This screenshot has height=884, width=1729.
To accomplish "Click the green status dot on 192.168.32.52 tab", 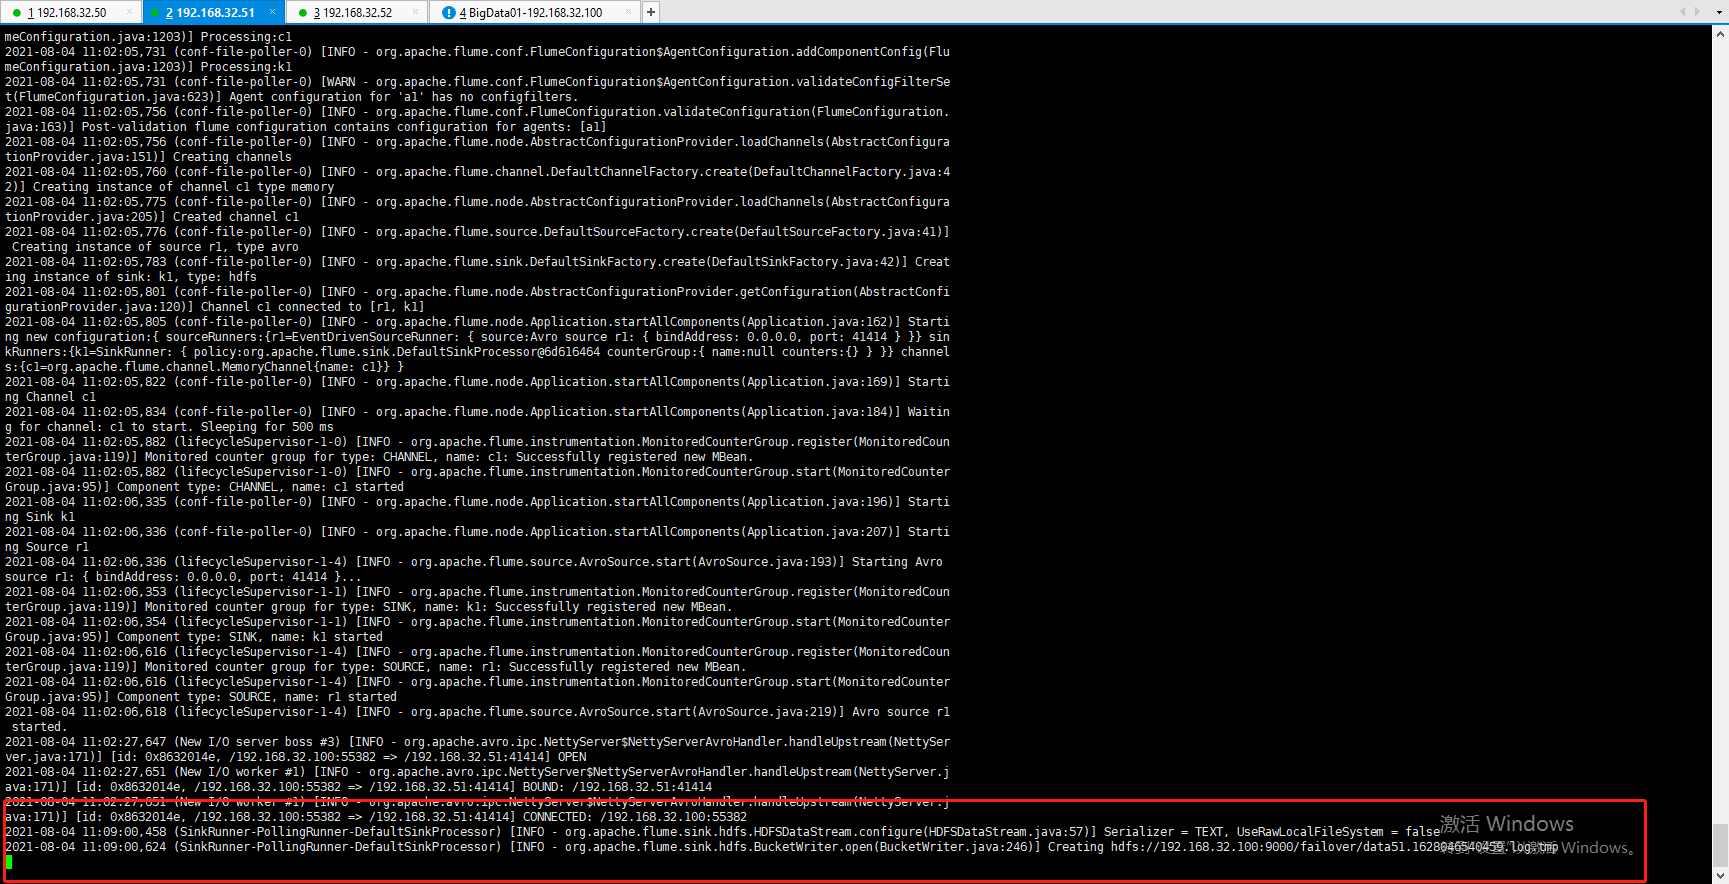I will [303, 13].
